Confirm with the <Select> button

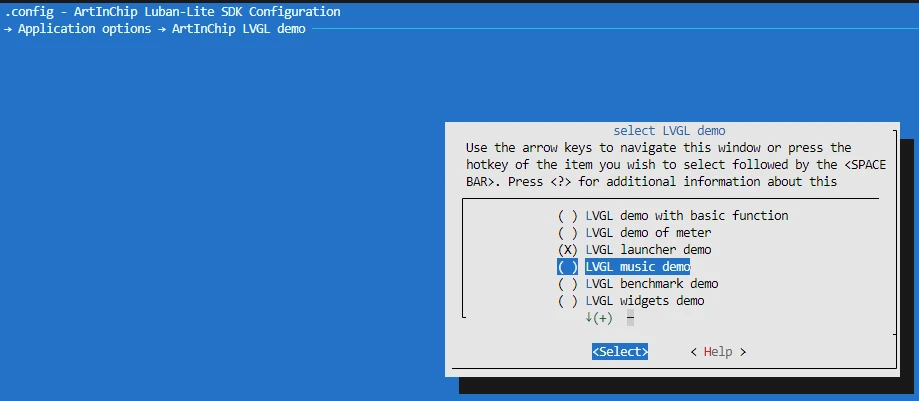[x=620, y=352]
